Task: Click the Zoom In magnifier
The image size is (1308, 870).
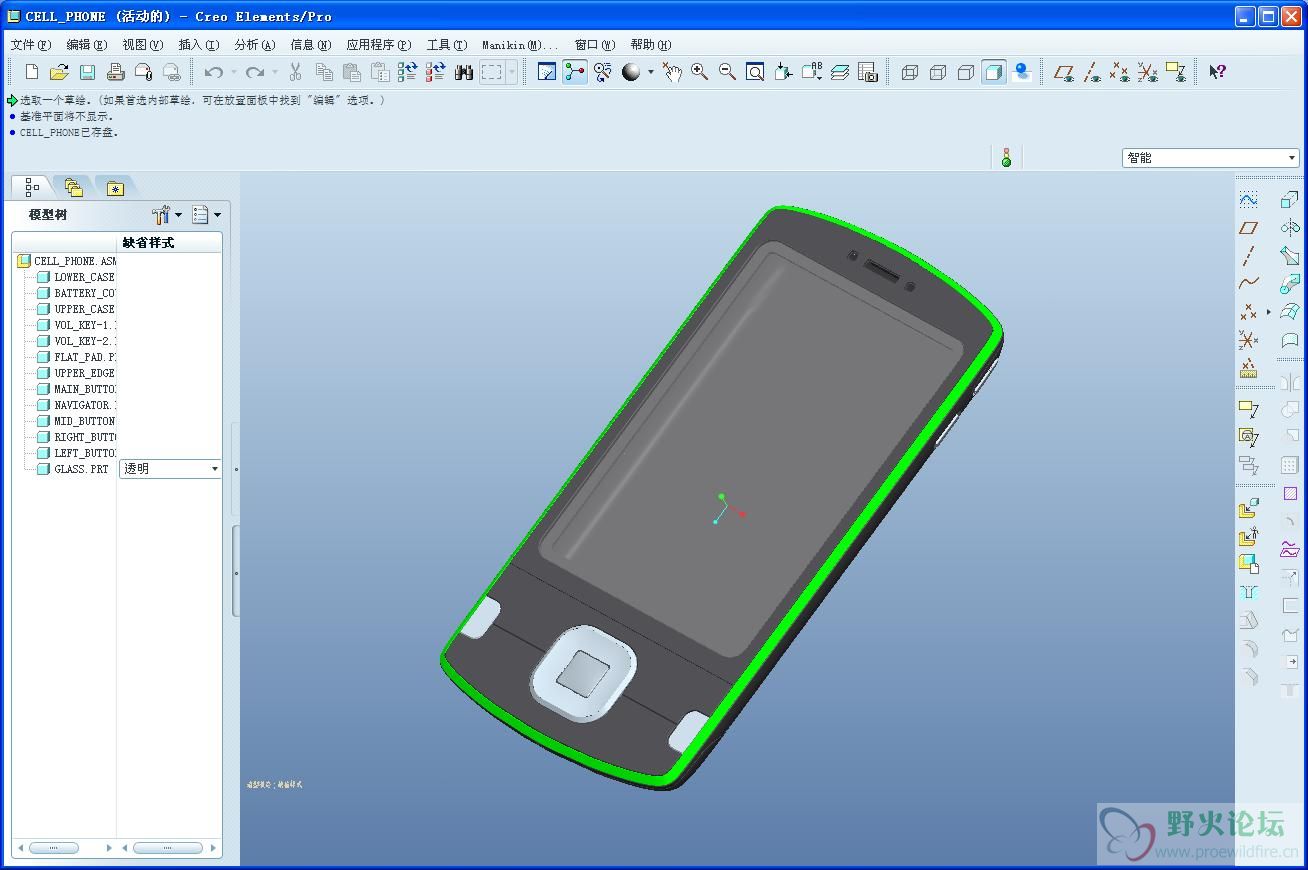Action: tap(699, 72)
